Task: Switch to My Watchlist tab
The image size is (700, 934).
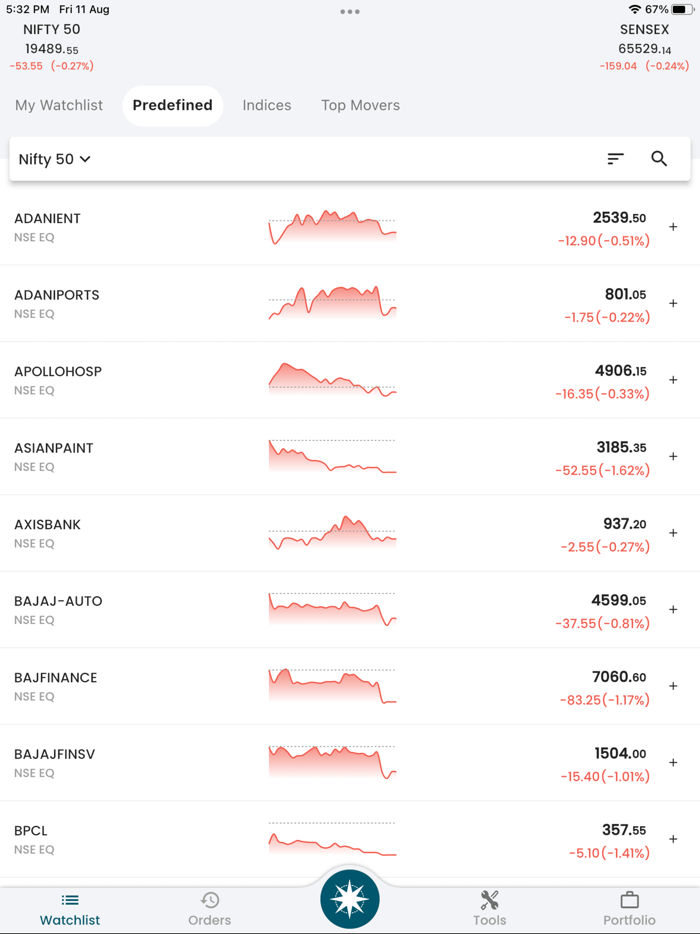Action: [x=59, y=105]
